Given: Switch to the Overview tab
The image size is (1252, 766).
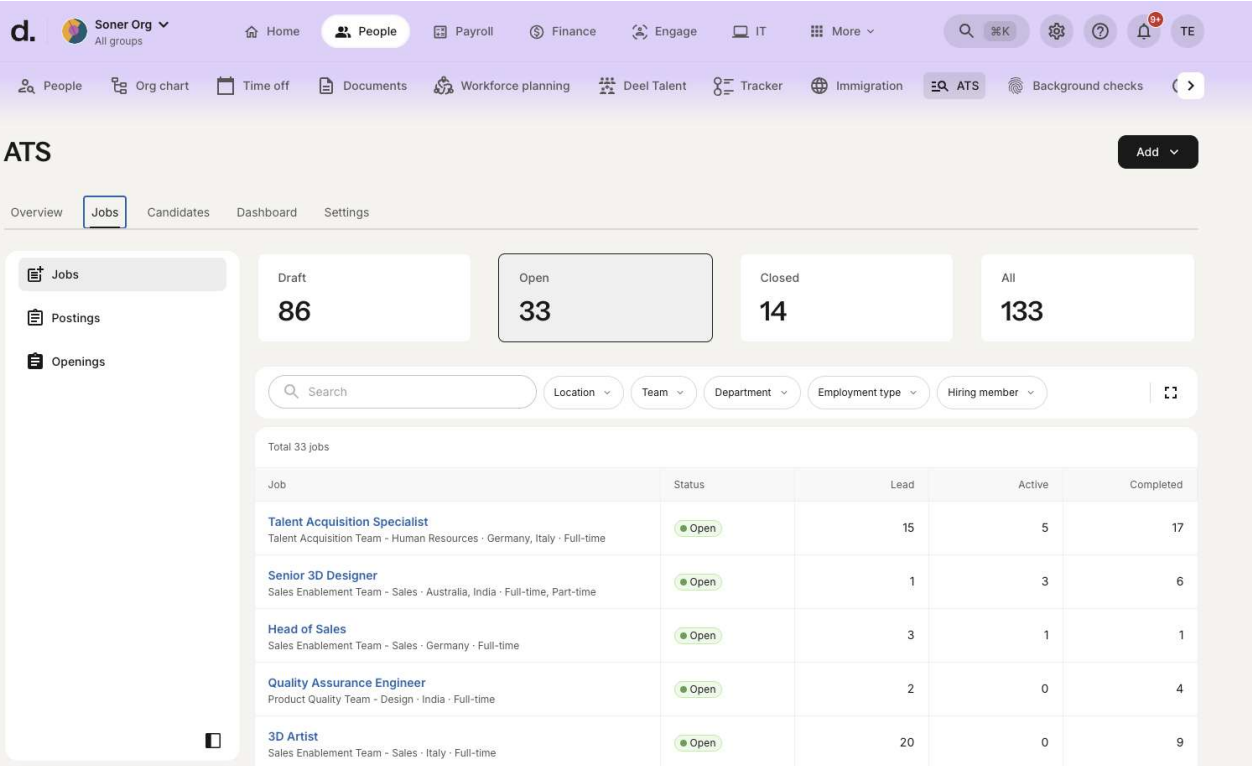Looking at the screenshot, I should [x=37, y=212].
